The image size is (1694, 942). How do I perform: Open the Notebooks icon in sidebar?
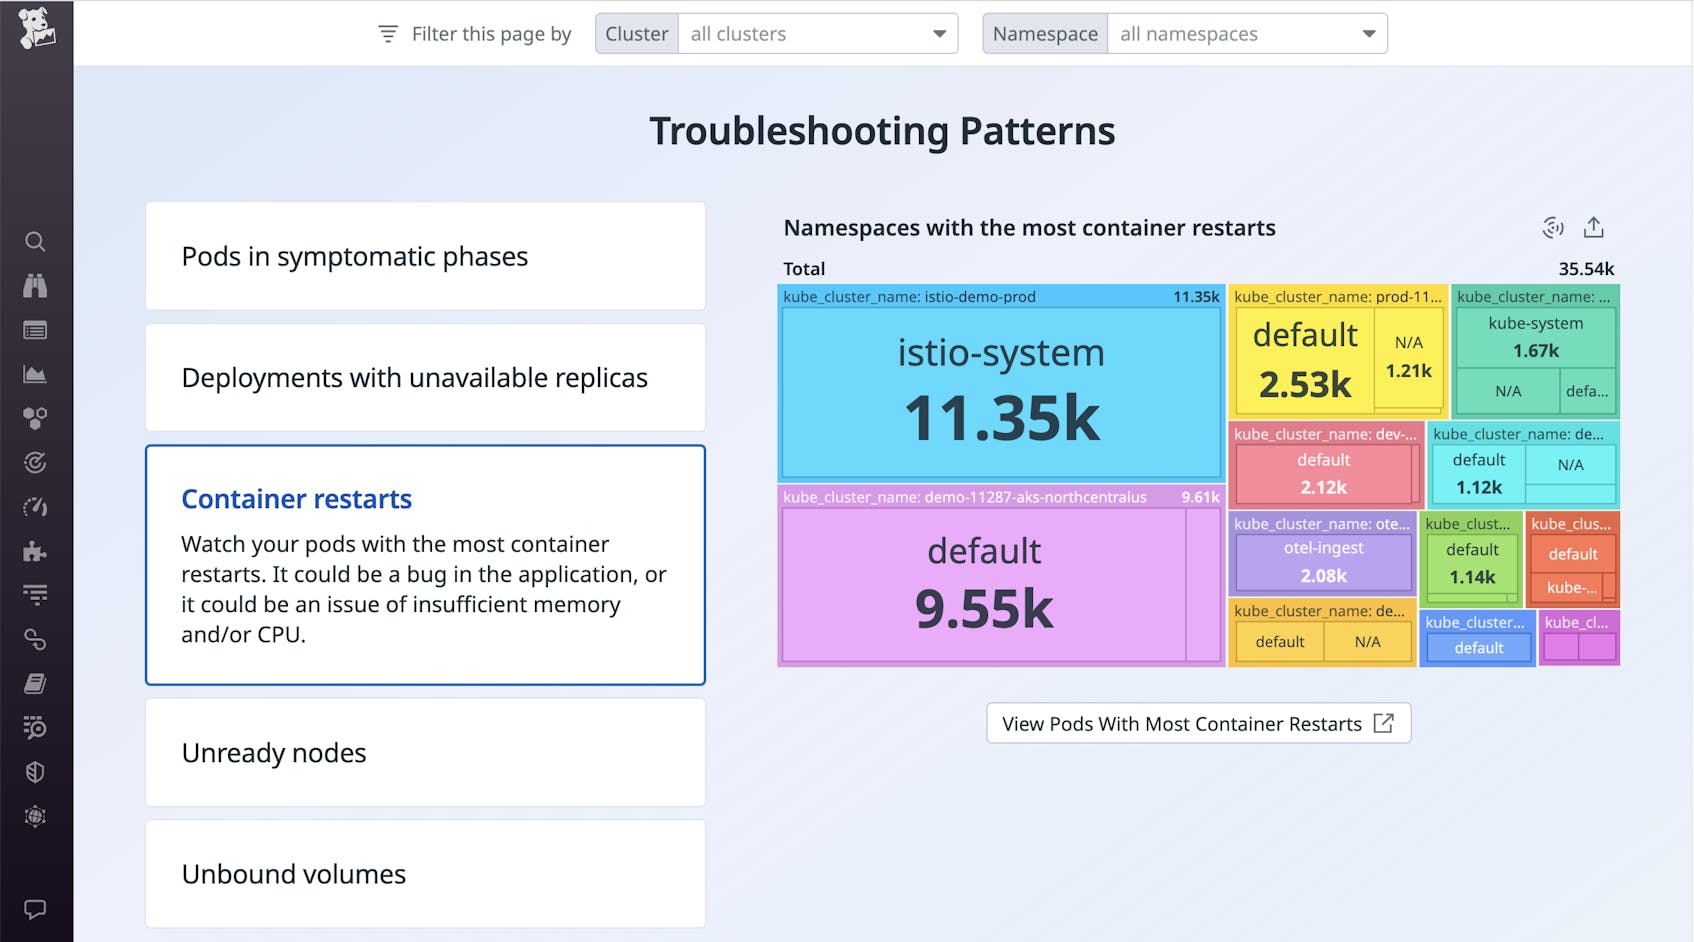(36, 683)
